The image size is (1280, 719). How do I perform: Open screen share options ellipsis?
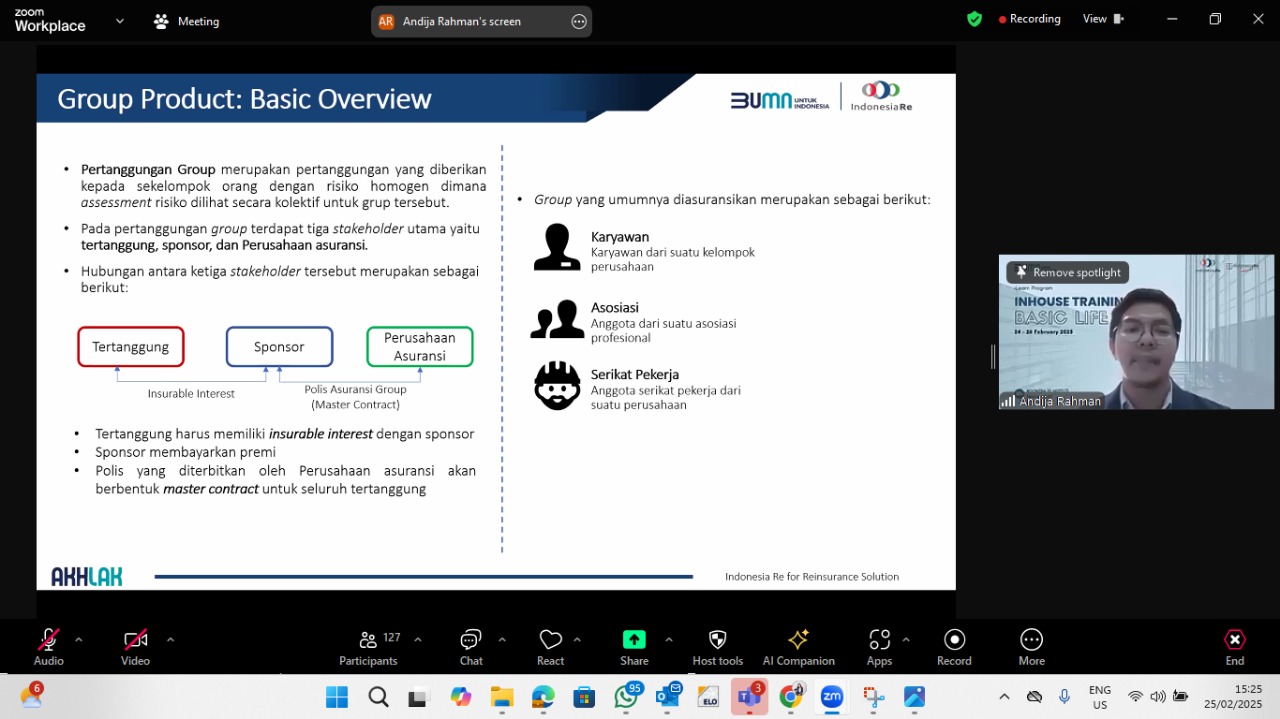(x=579, y=21)
